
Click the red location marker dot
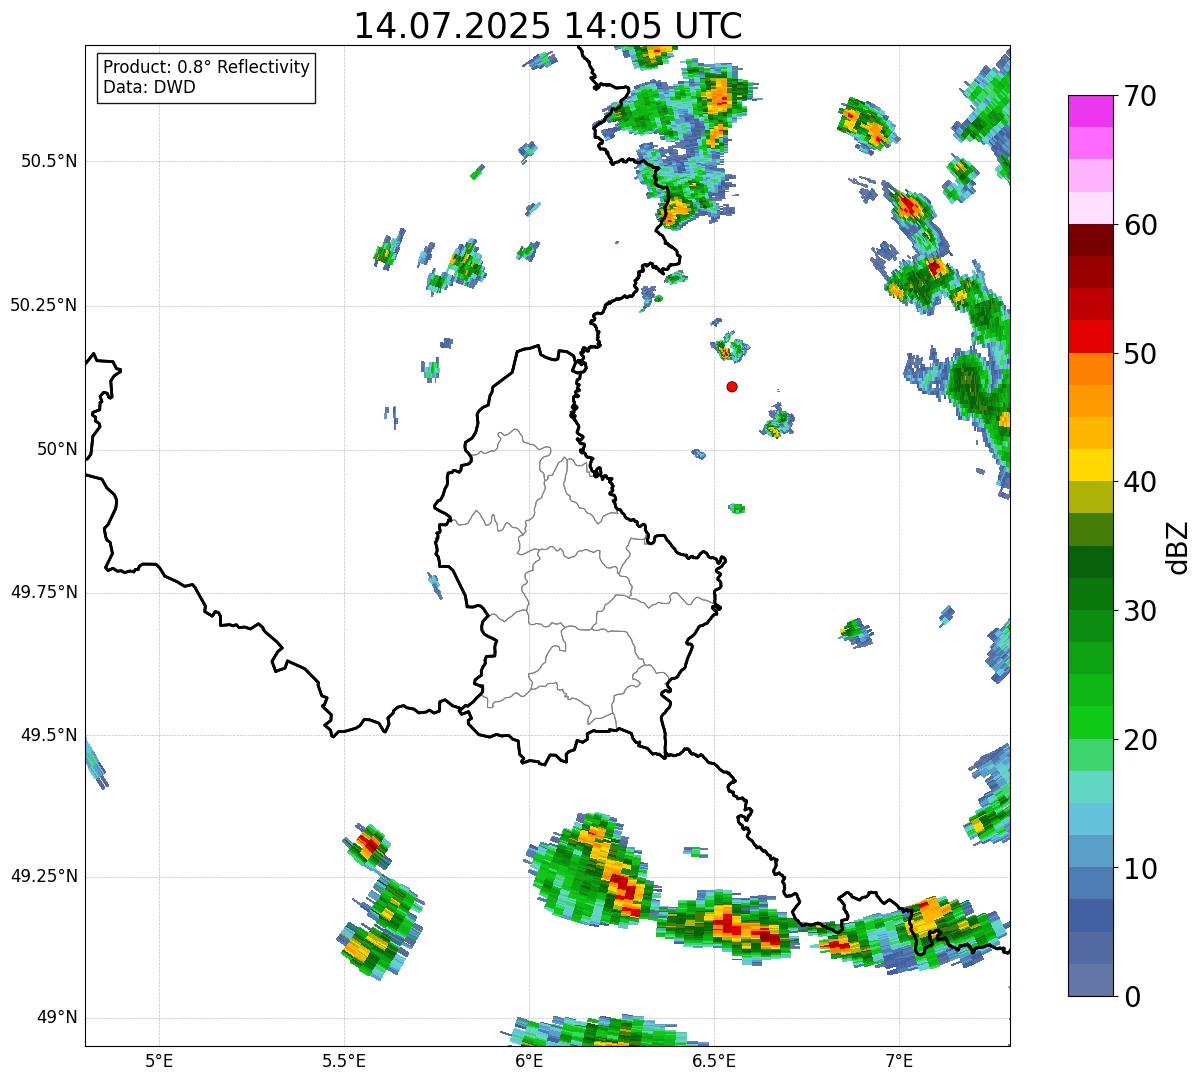tap(732, 386)
